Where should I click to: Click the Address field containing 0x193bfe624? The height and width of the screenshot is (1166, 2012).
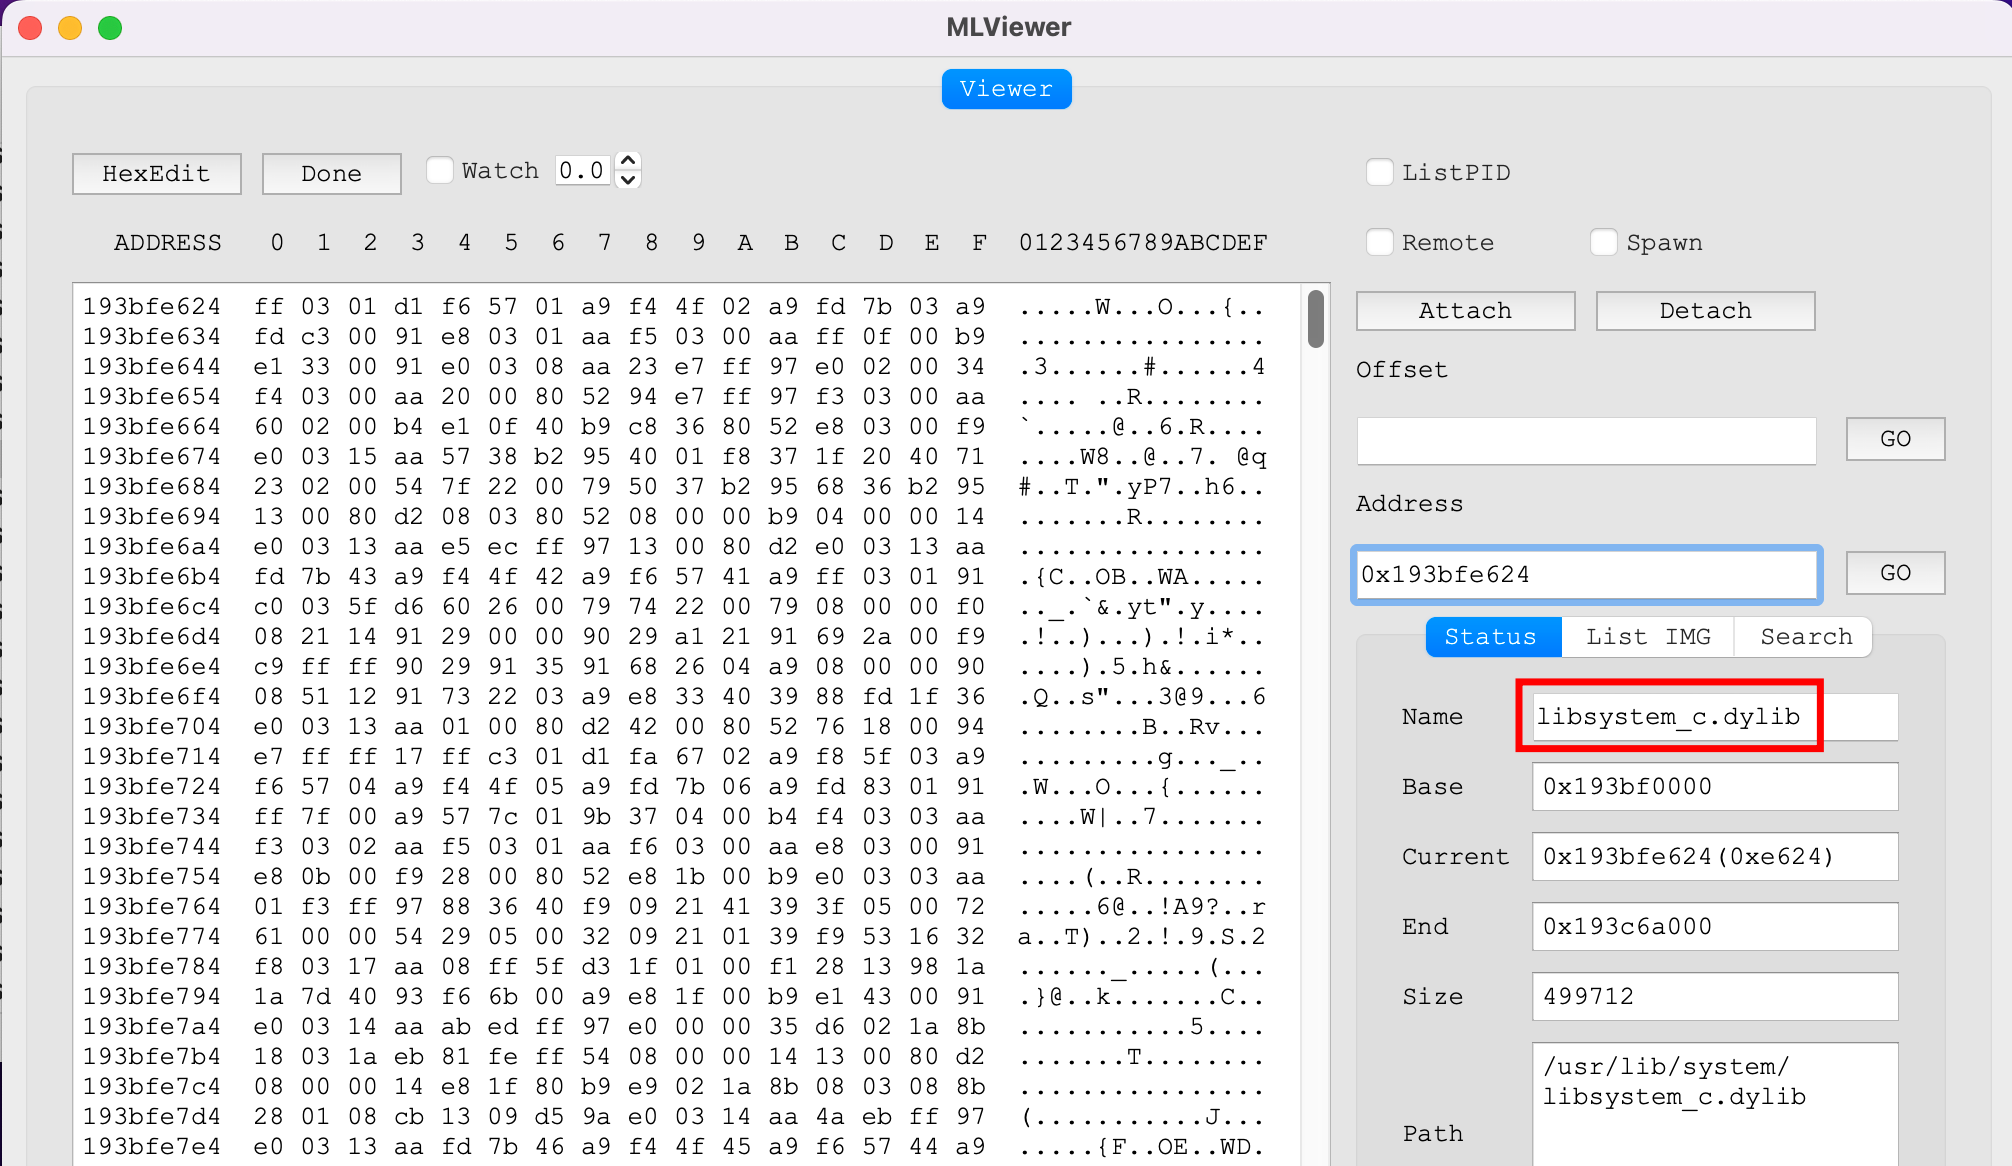1586,574
